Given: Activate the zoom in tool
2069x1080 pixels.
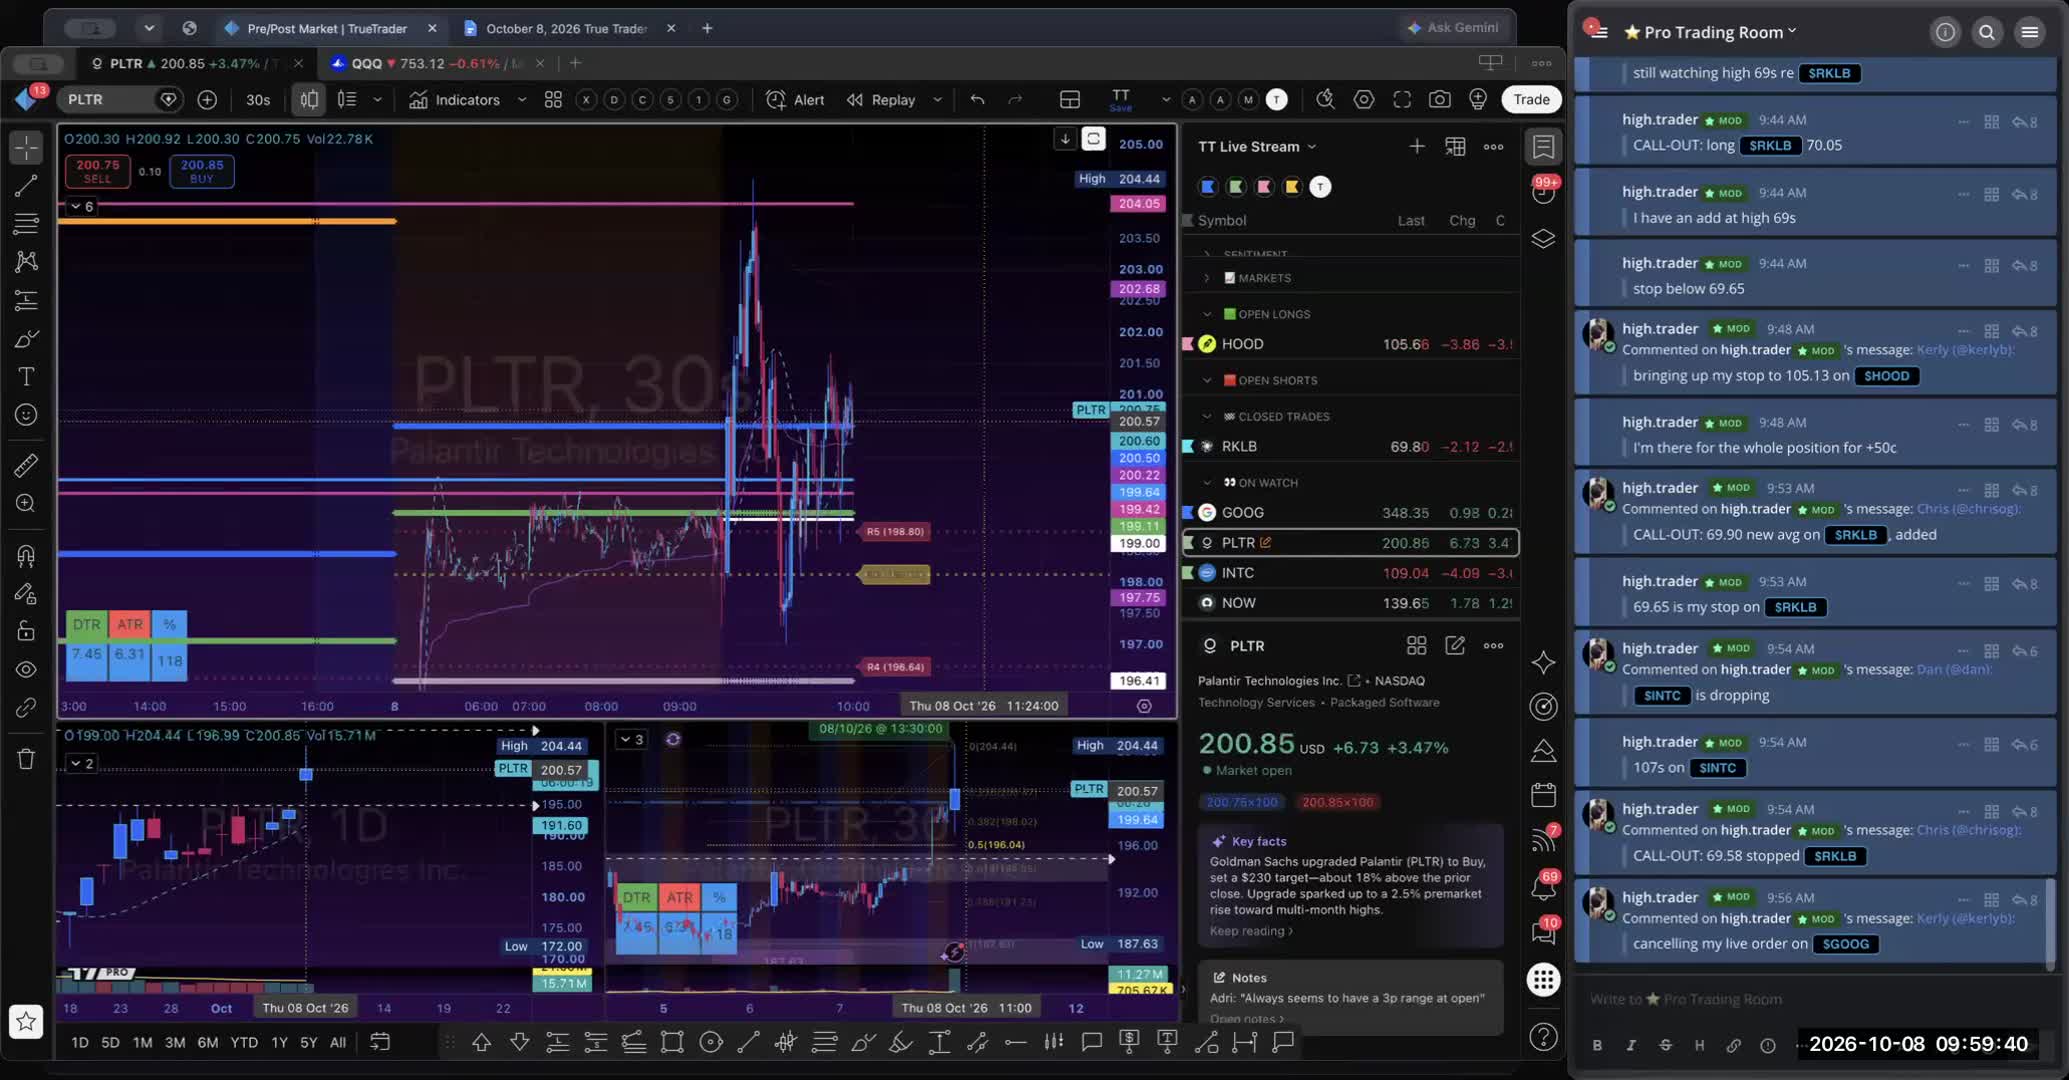Looking at the screenshot, I should [26, 503].
